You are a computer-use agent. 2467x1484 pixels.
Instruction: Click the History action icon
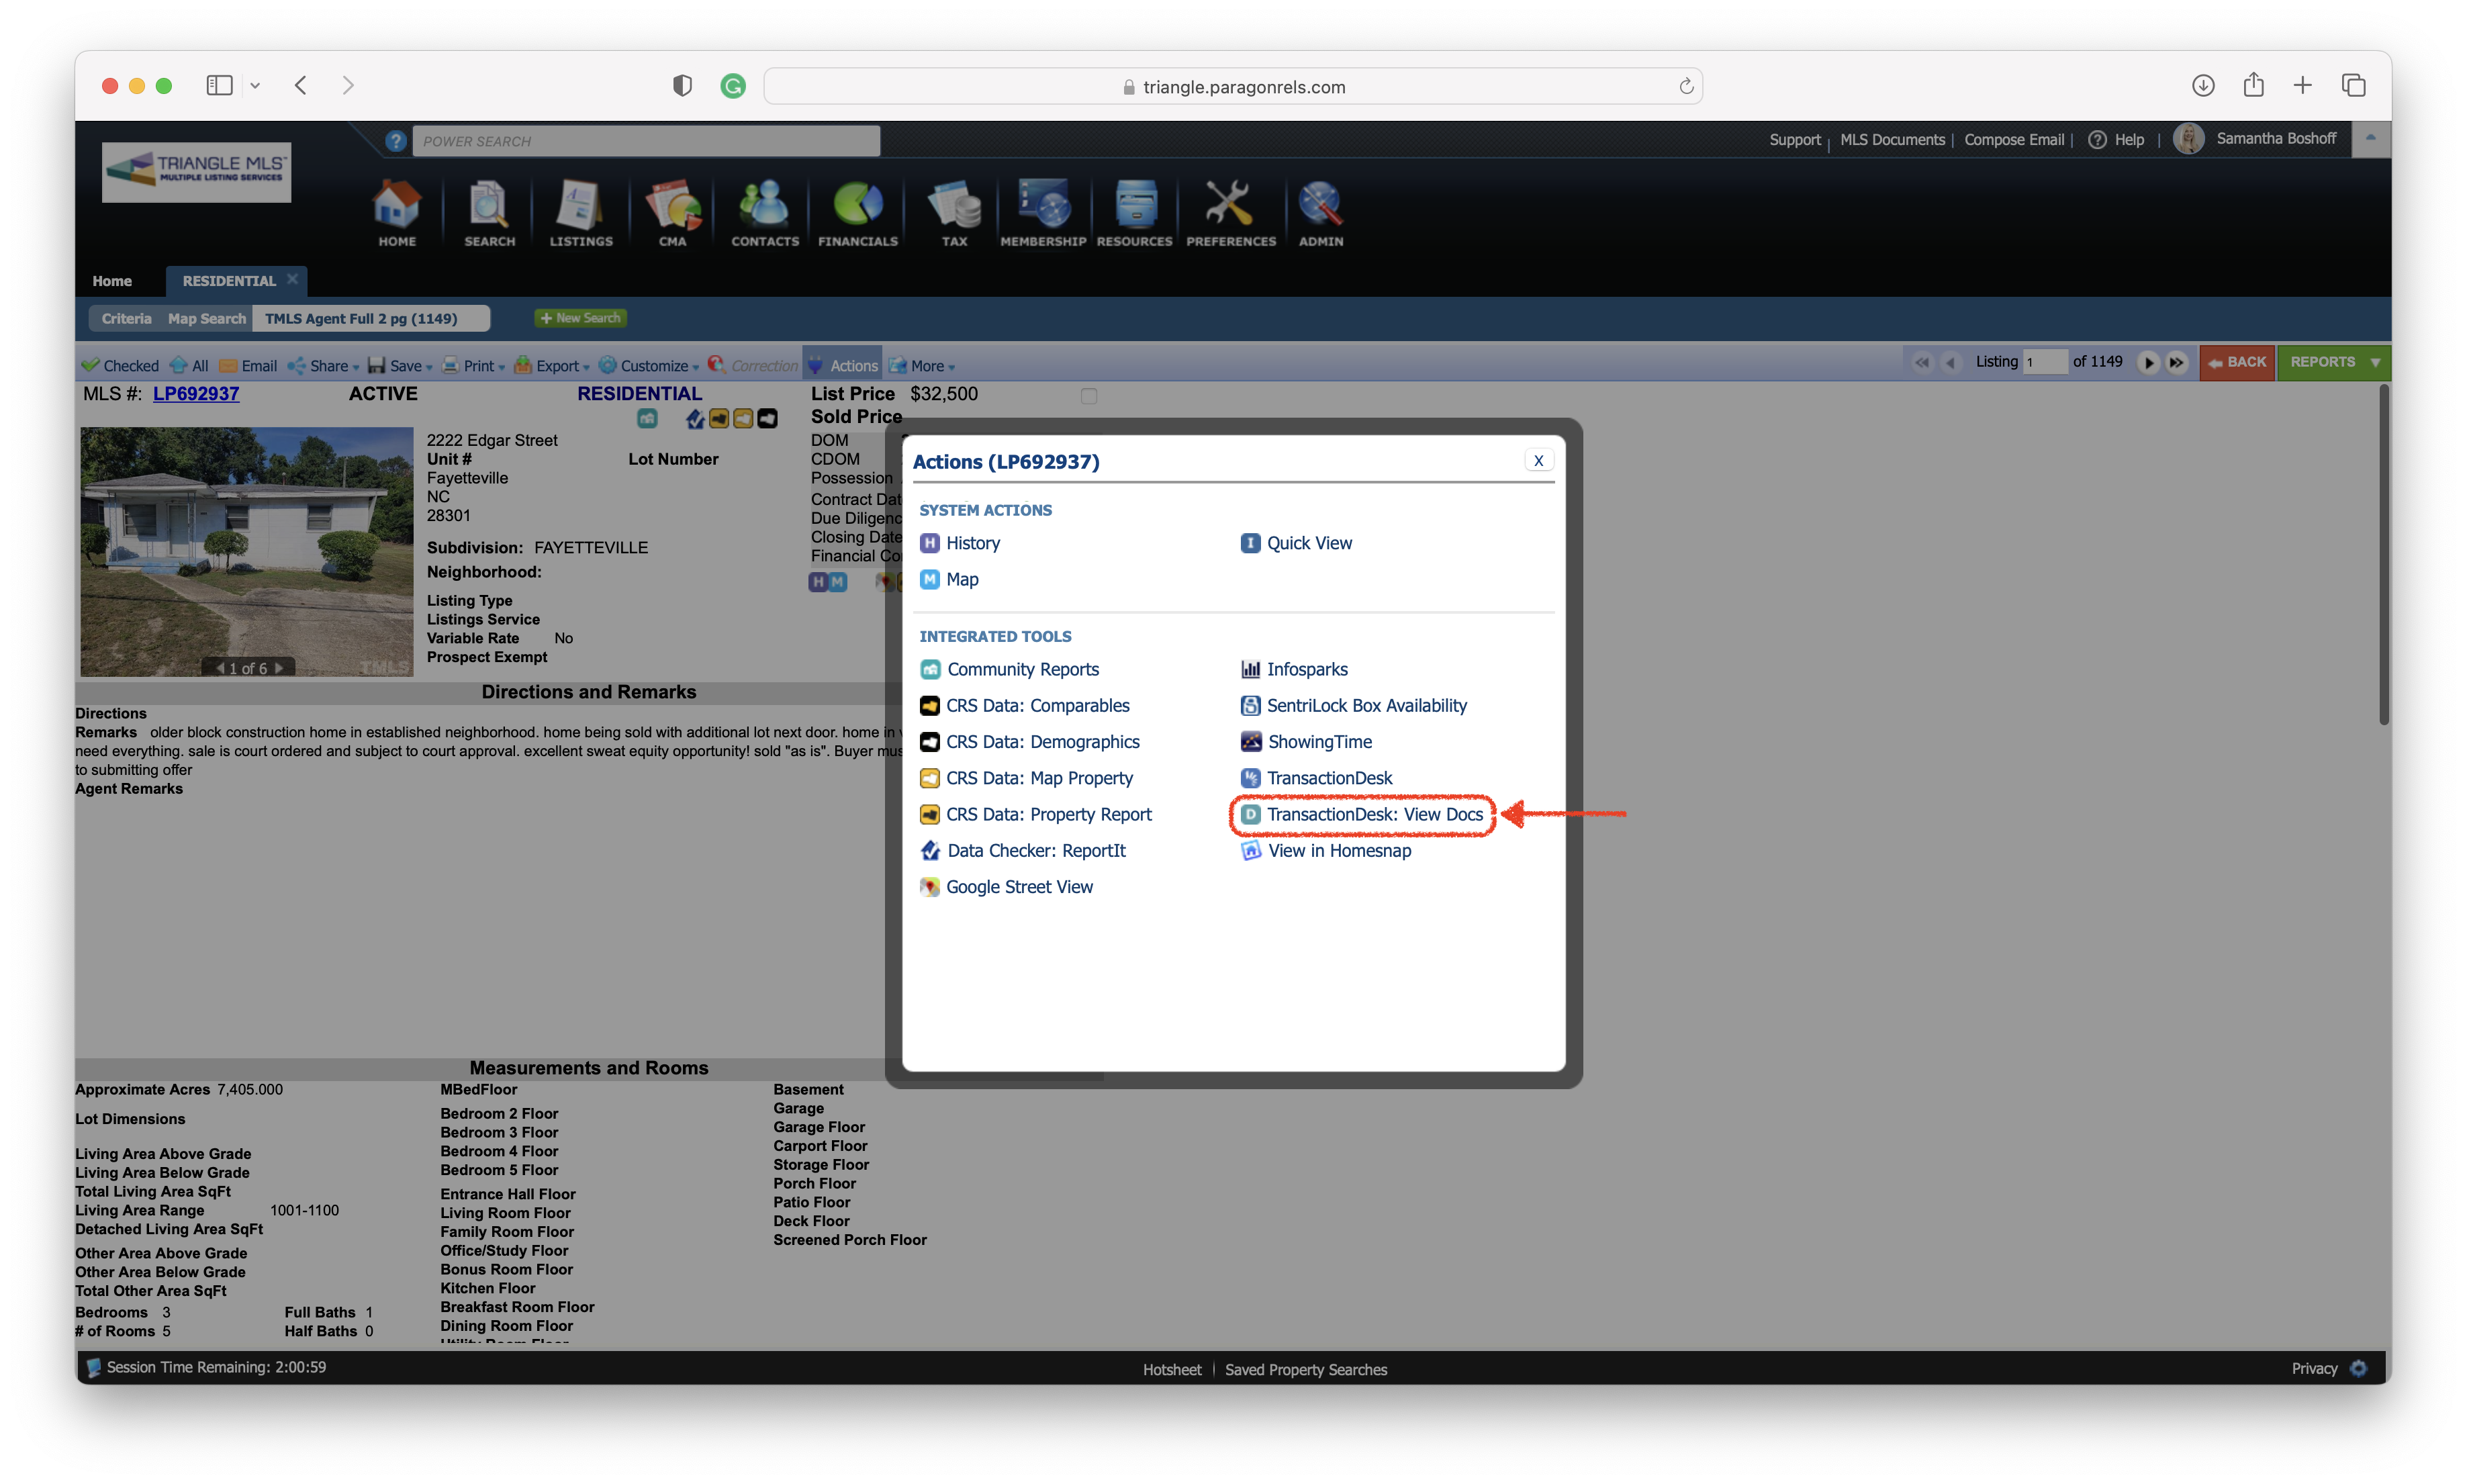929,543
